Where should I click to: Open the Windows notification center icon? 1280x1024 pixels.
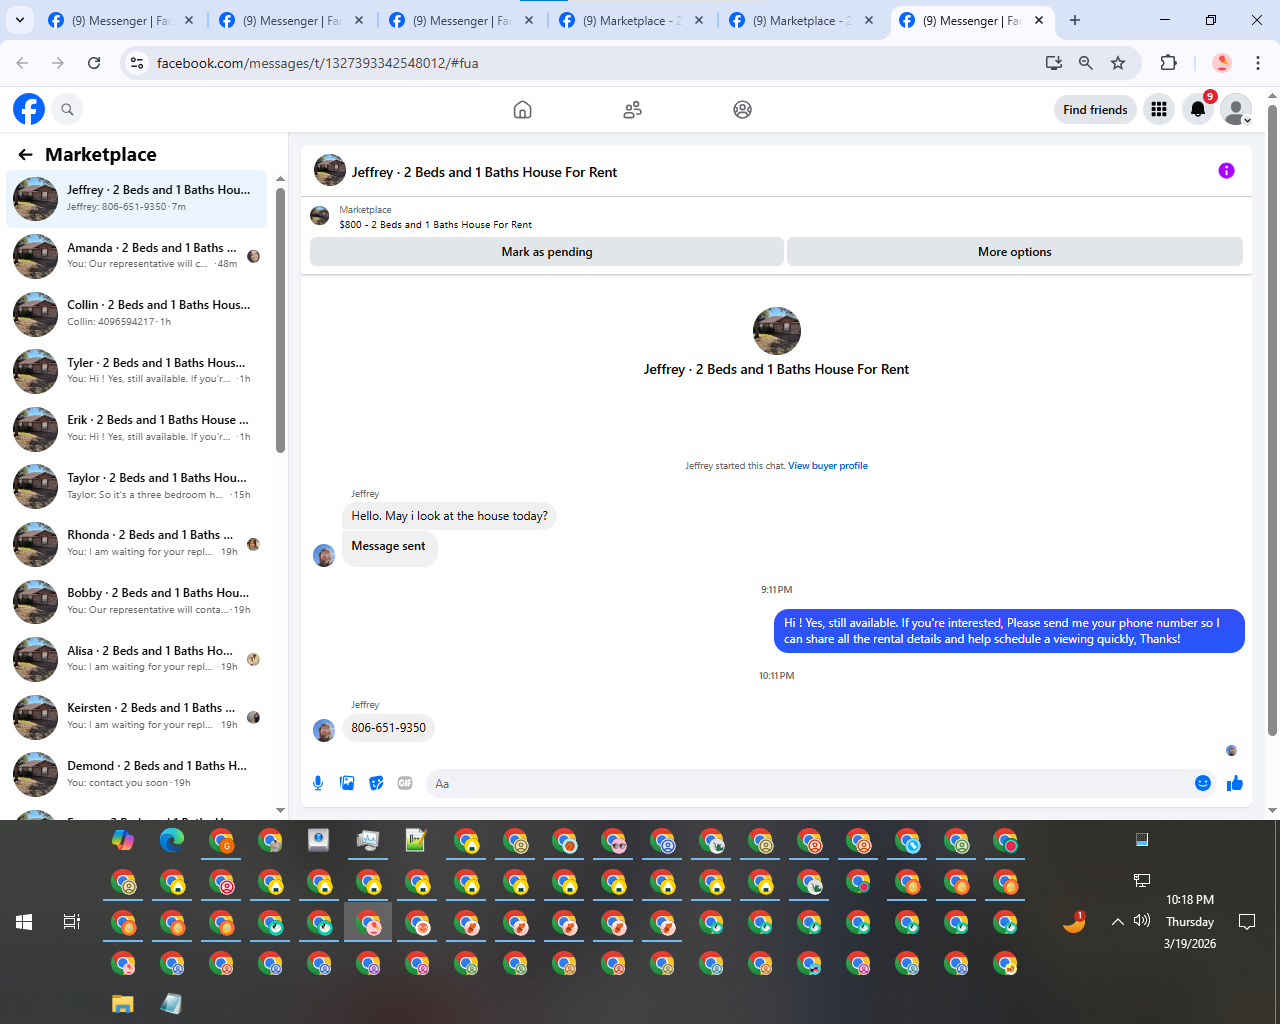pyautogui.click(x=1247, y=922)
